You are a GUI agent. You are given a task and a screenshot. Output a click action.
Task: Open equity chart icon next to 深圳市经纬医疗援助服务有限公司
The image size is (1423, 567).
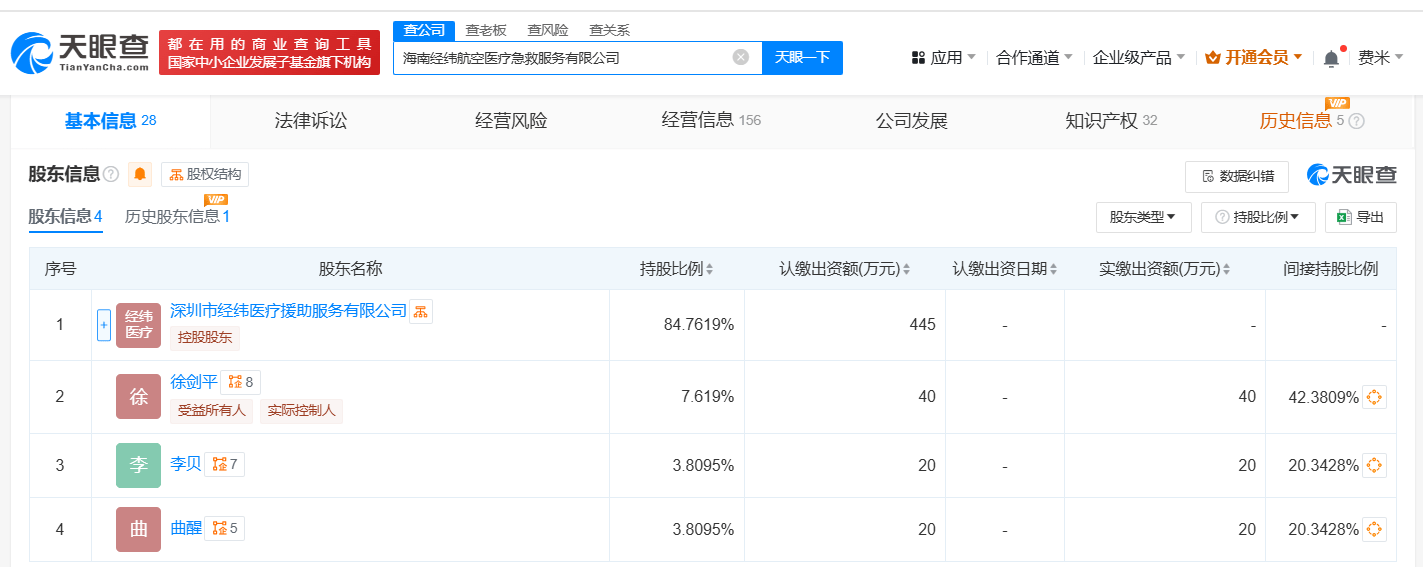tap(421, 311)
